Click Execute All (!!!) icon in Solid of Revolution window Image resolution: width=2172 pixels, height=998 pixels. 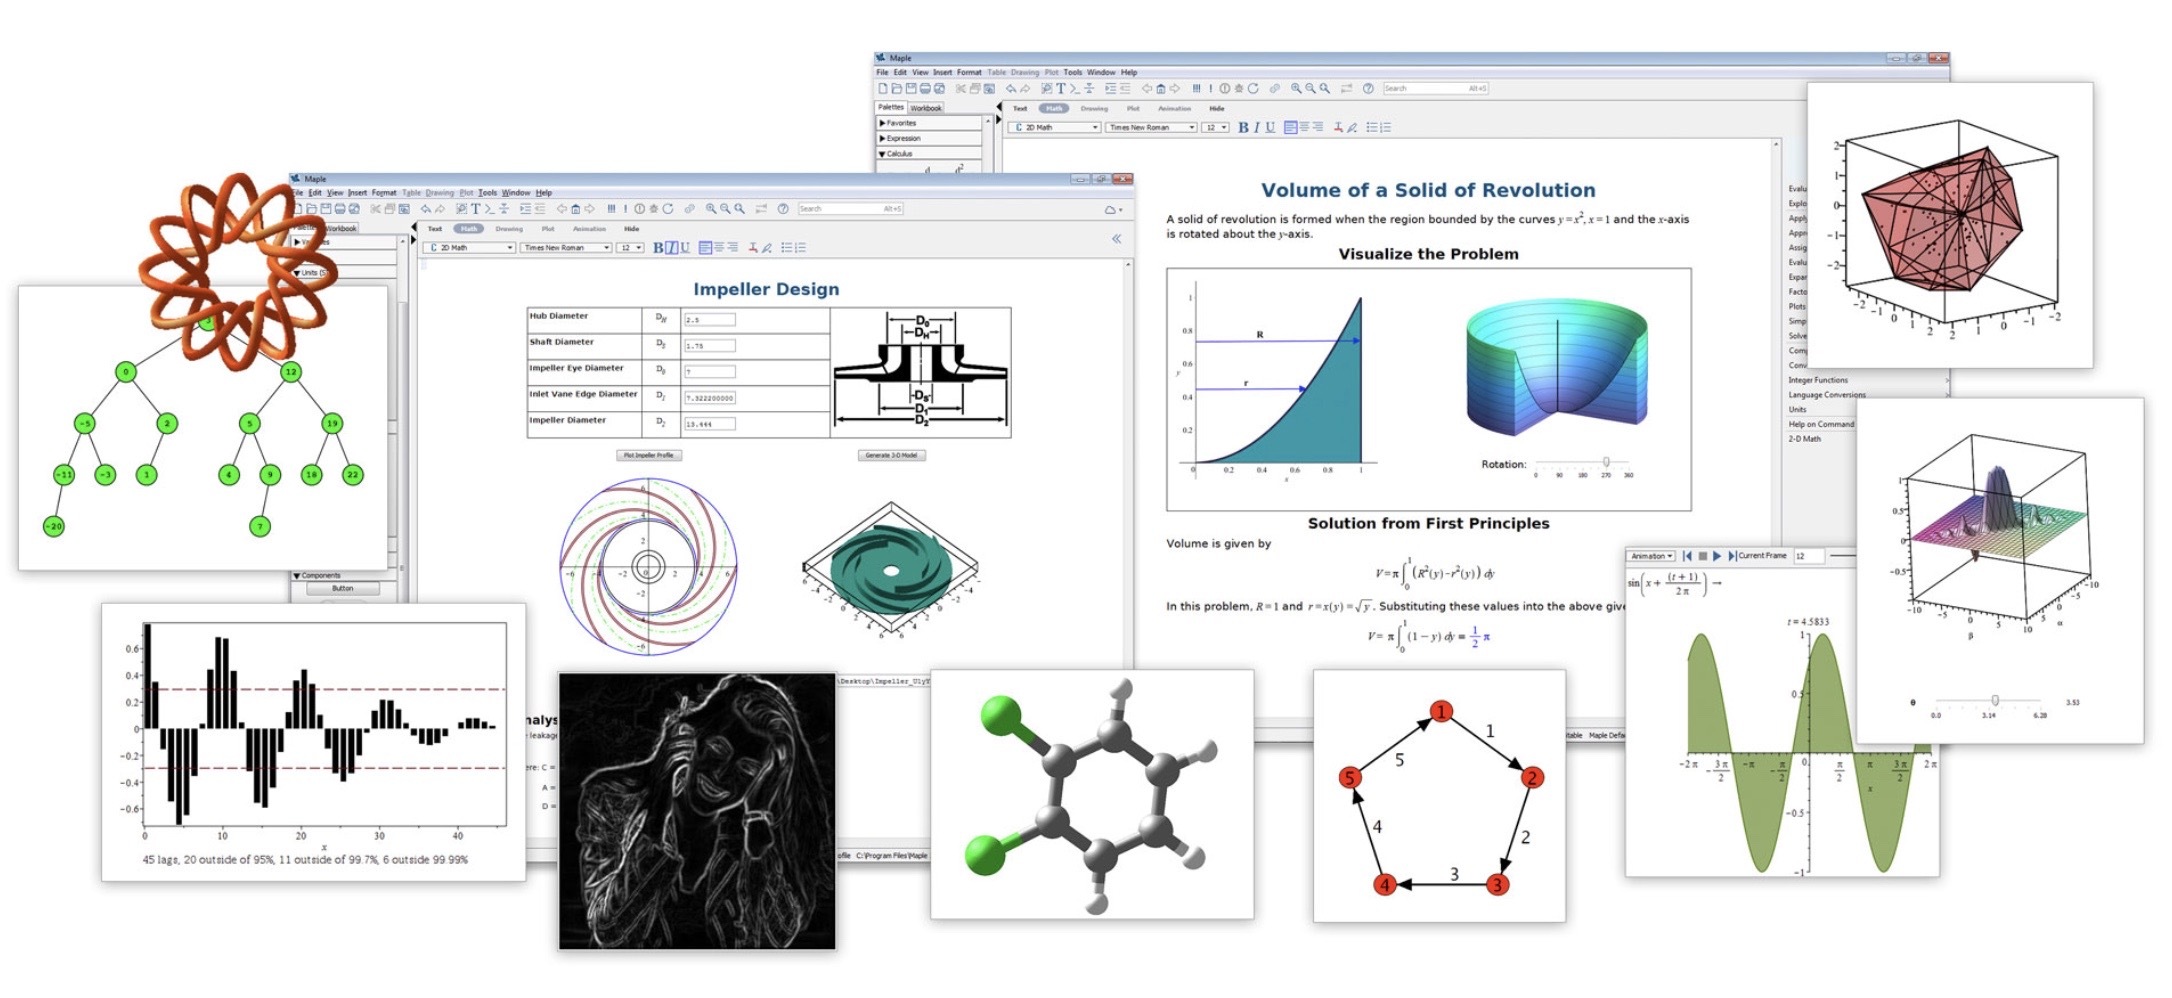point(1196,89)
